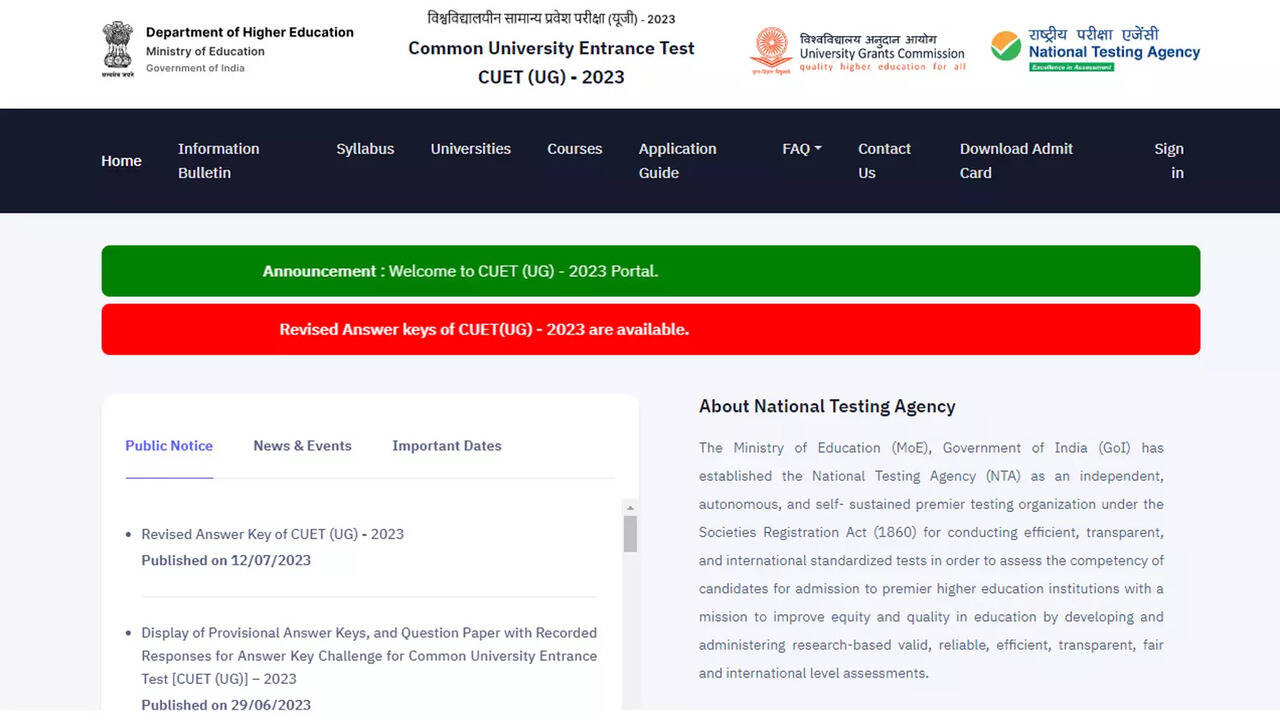Screen dimensions: 1280x720
Task: Open the Courses page
Action: 574,149
